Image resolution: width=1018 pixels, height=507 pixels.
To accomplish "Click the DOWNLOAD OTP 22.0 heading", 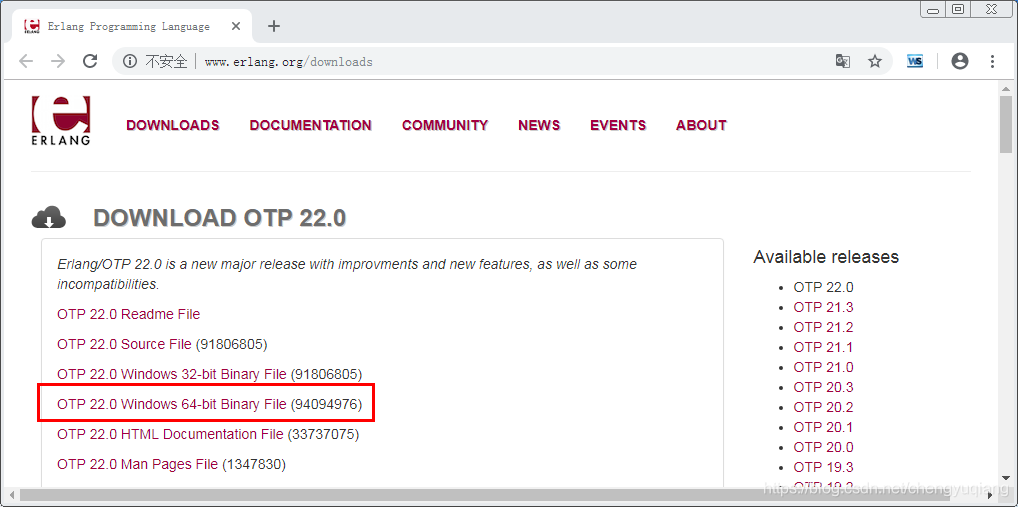I will pyautogui.click(x=219, y=218).
